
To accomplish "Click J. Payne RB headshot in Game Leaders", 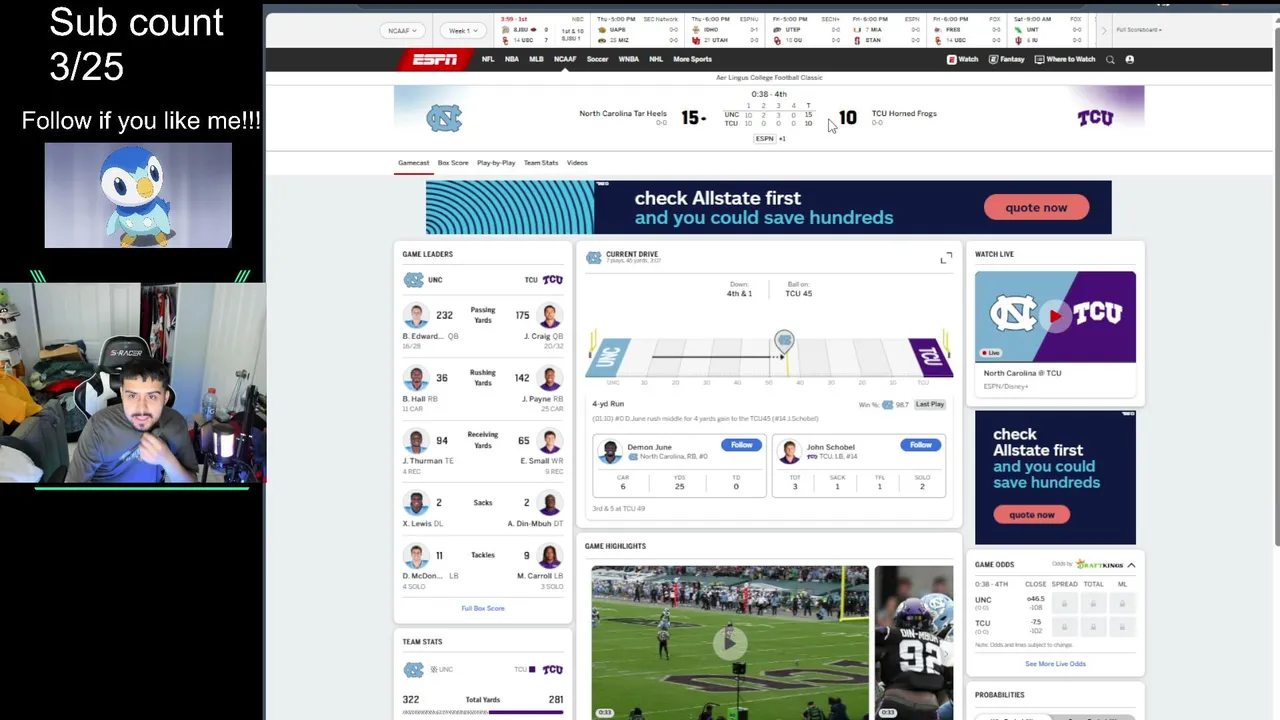I will (549, 379).
